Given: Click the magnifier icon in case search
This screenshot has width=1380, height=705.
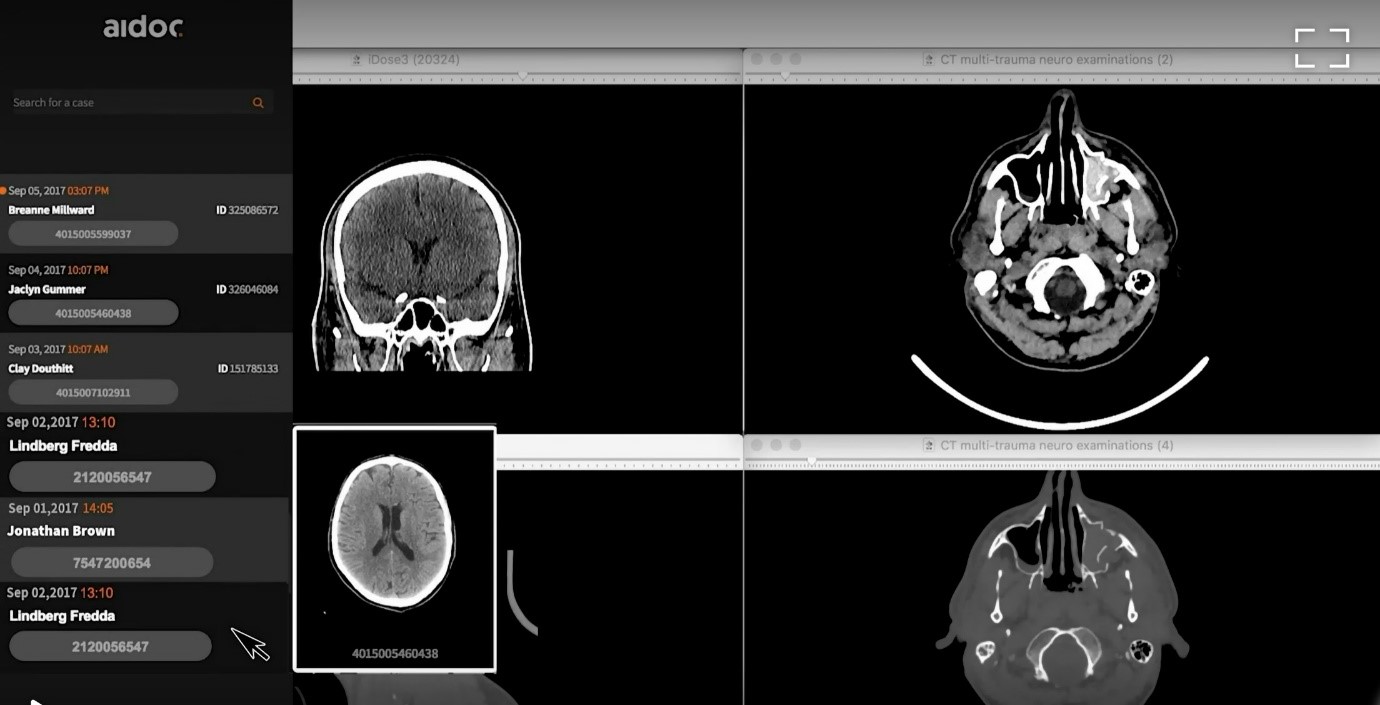Looking at the screenshot, I should (258, 103).
